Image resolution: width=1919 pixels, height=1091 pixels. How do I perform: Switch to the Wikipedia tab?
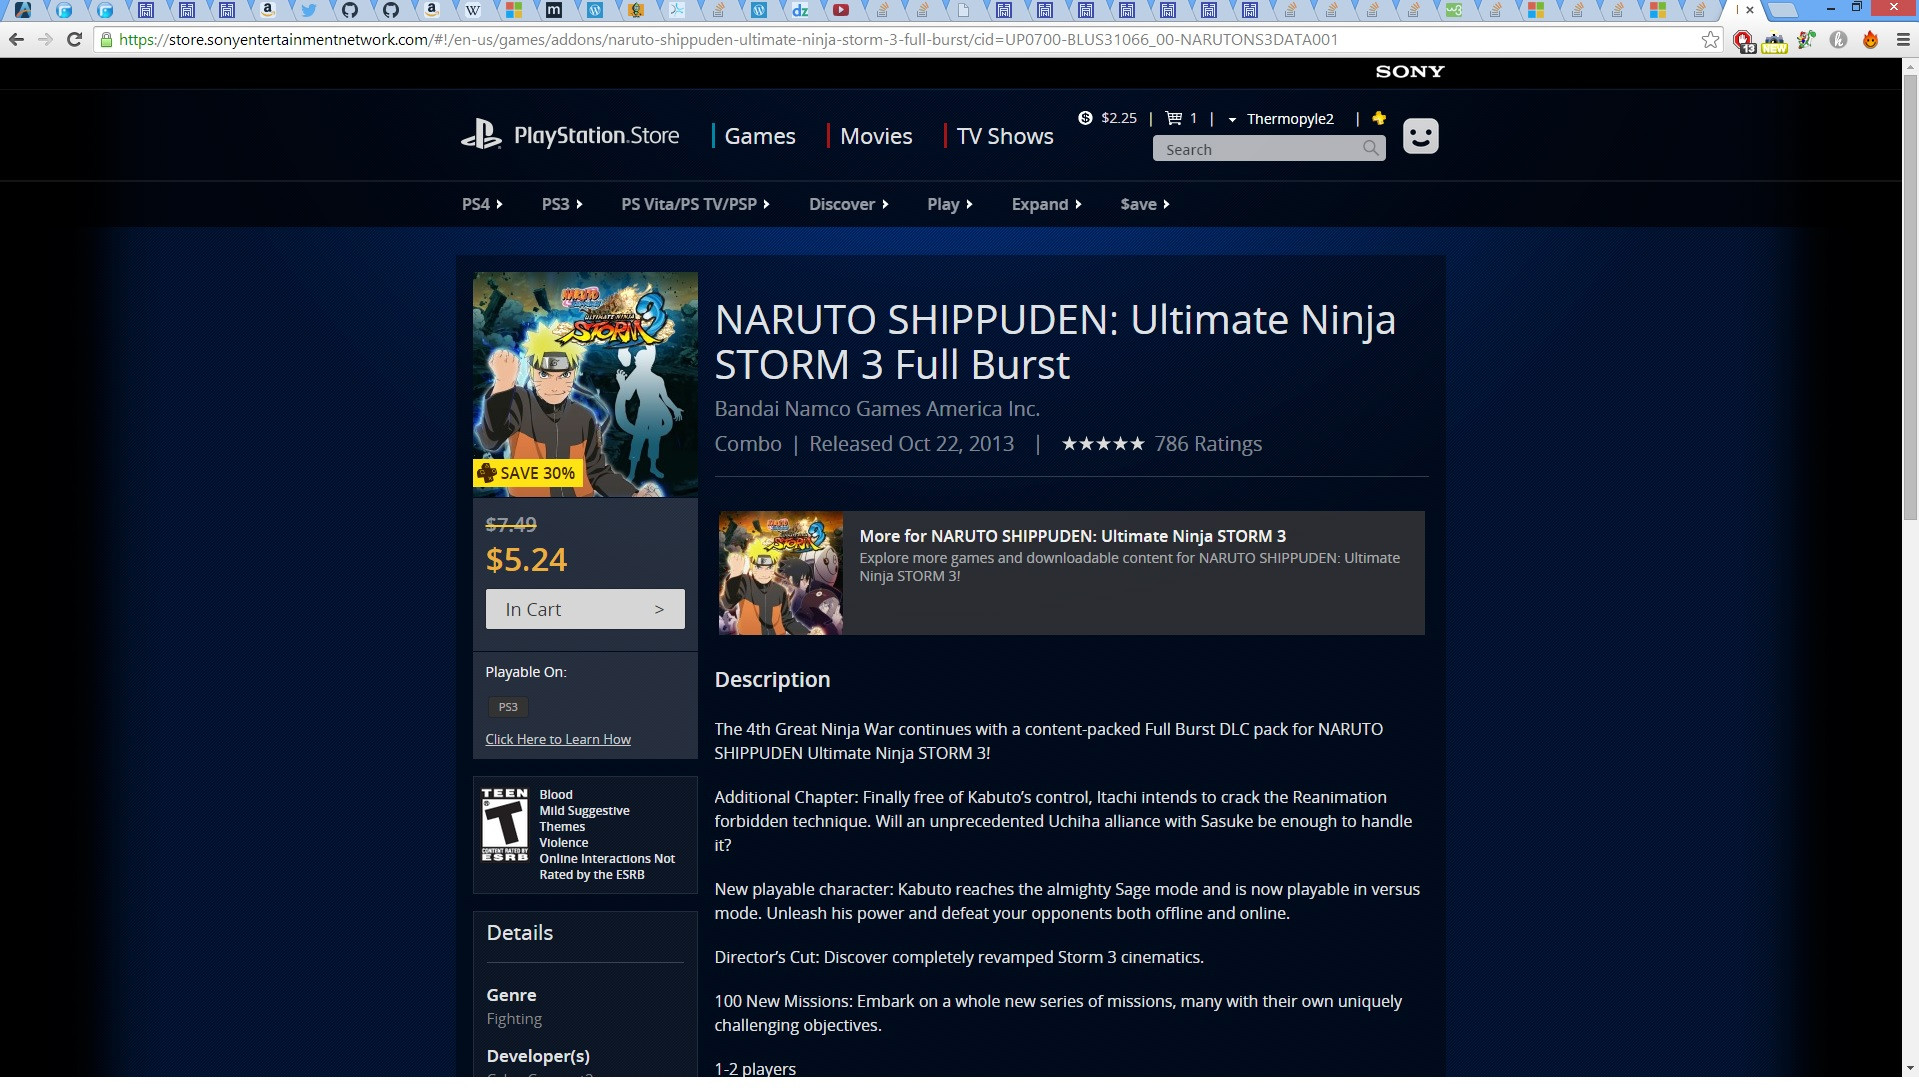(472, 10)
